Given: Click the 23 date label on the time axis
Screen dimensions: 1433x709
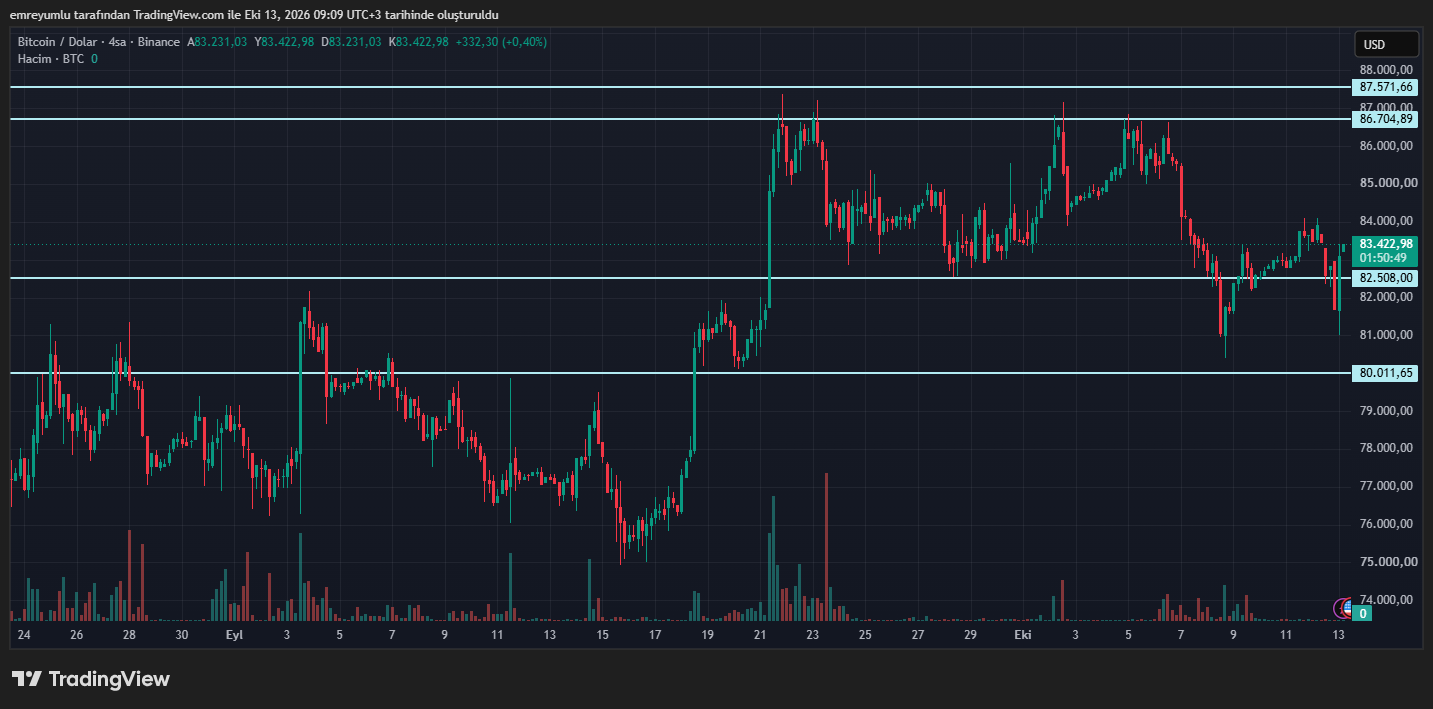Looking at the screenshot, I should [x=813, y=635].
